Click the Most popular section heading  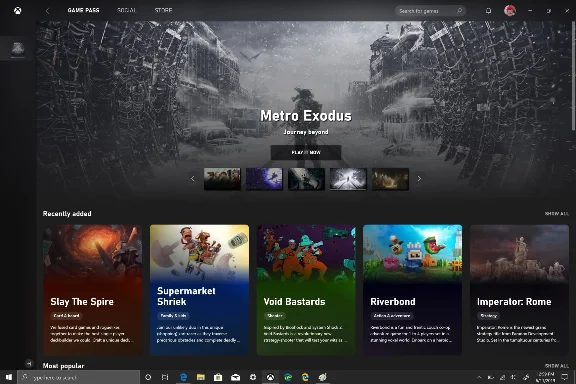(63, 366)
